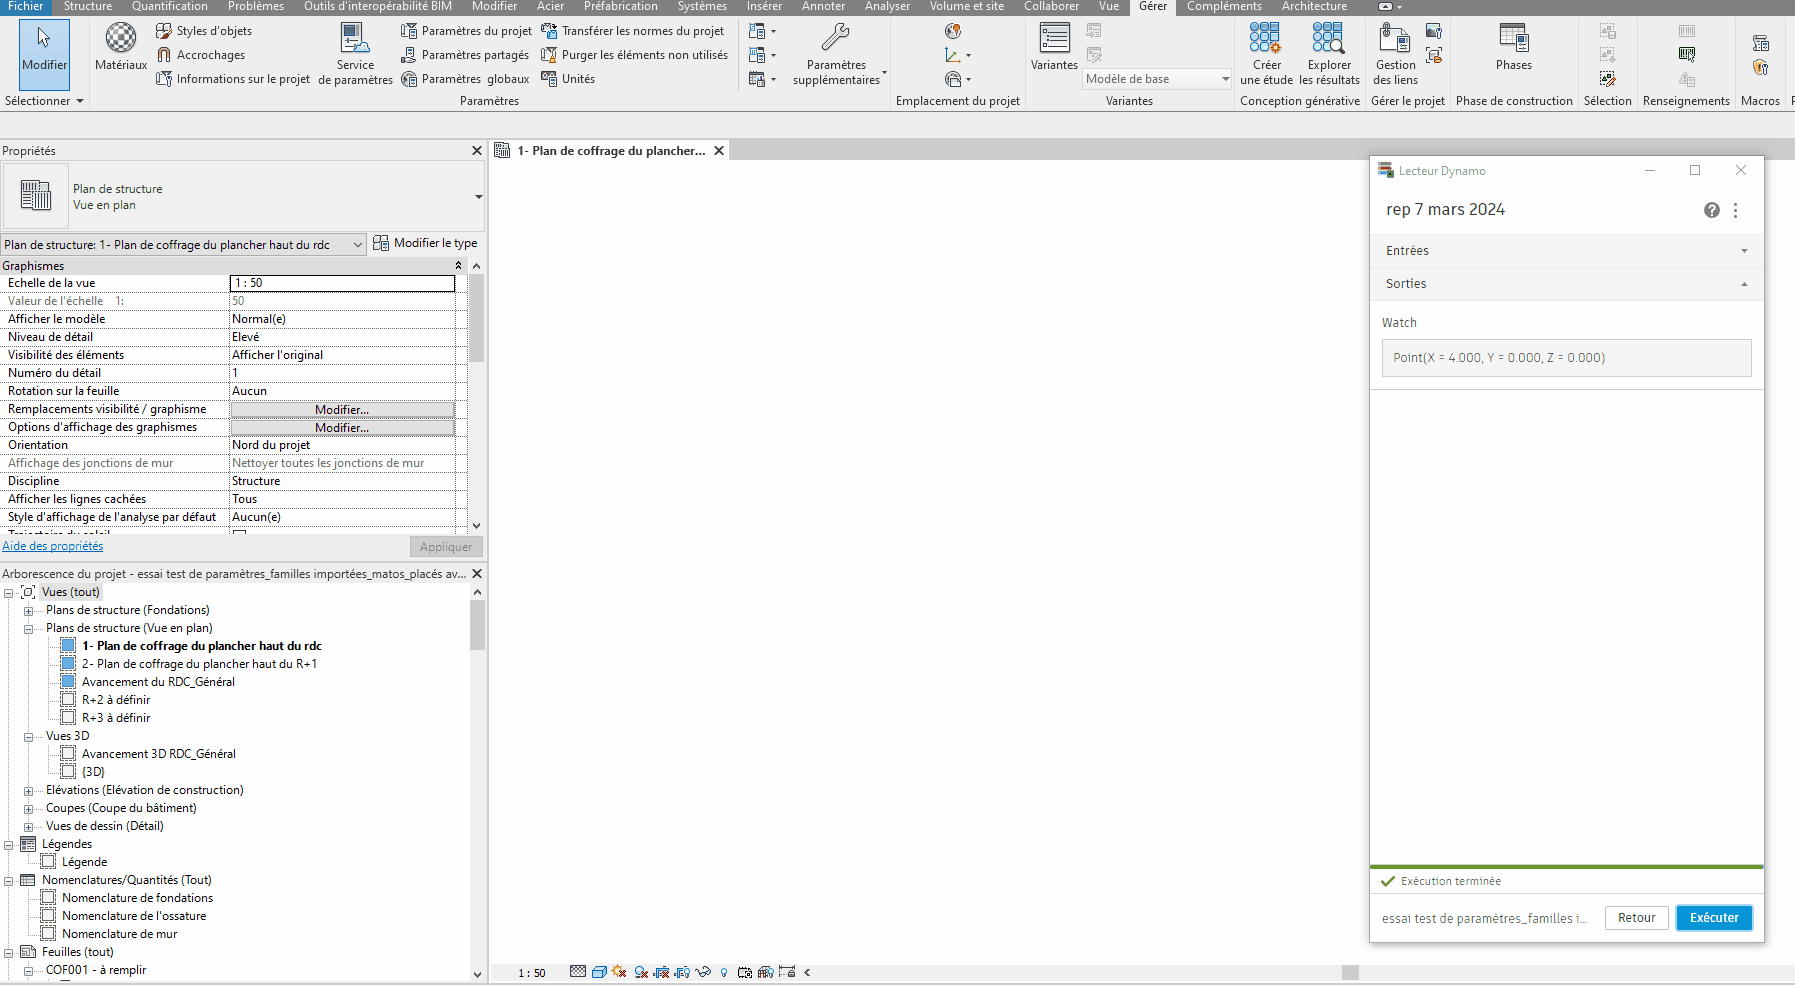Viewport: 1795px width, 985px height.
Task: Toggle the detail level icon in view bar
Action: pos(578,972)
